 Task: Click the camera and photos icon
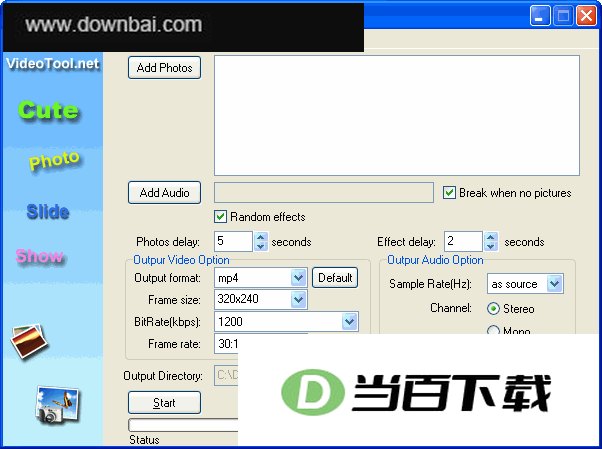click(57, 405)
